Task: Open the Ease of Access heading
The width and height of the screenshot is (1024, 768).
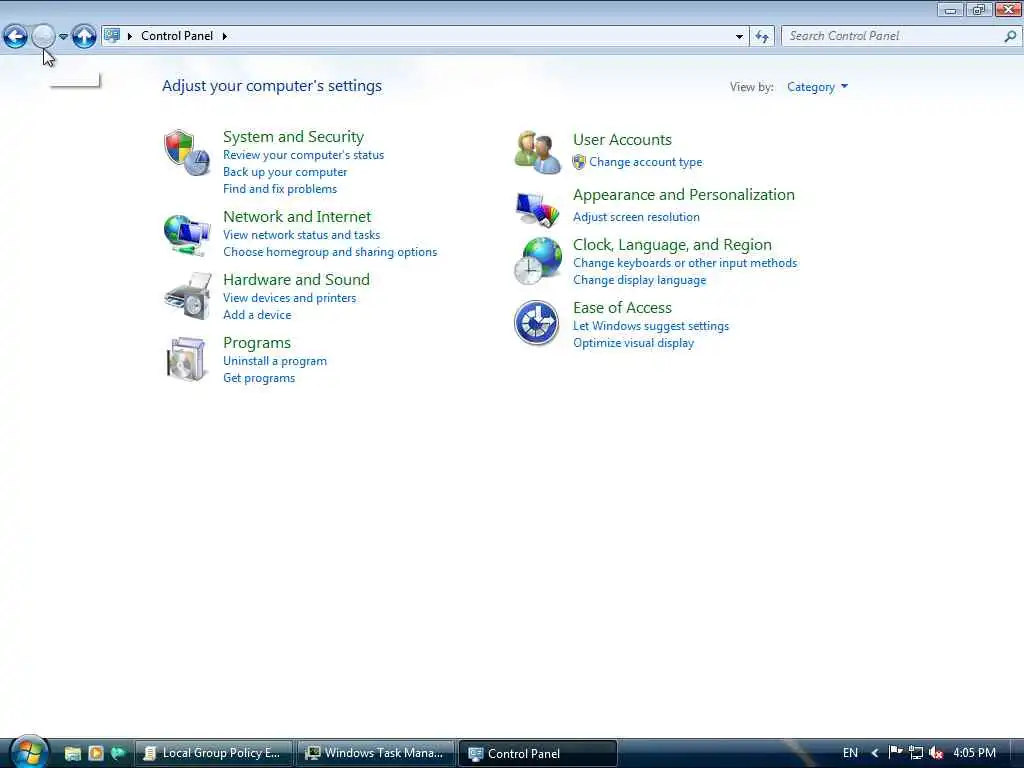Action: (x=622, y=308)
